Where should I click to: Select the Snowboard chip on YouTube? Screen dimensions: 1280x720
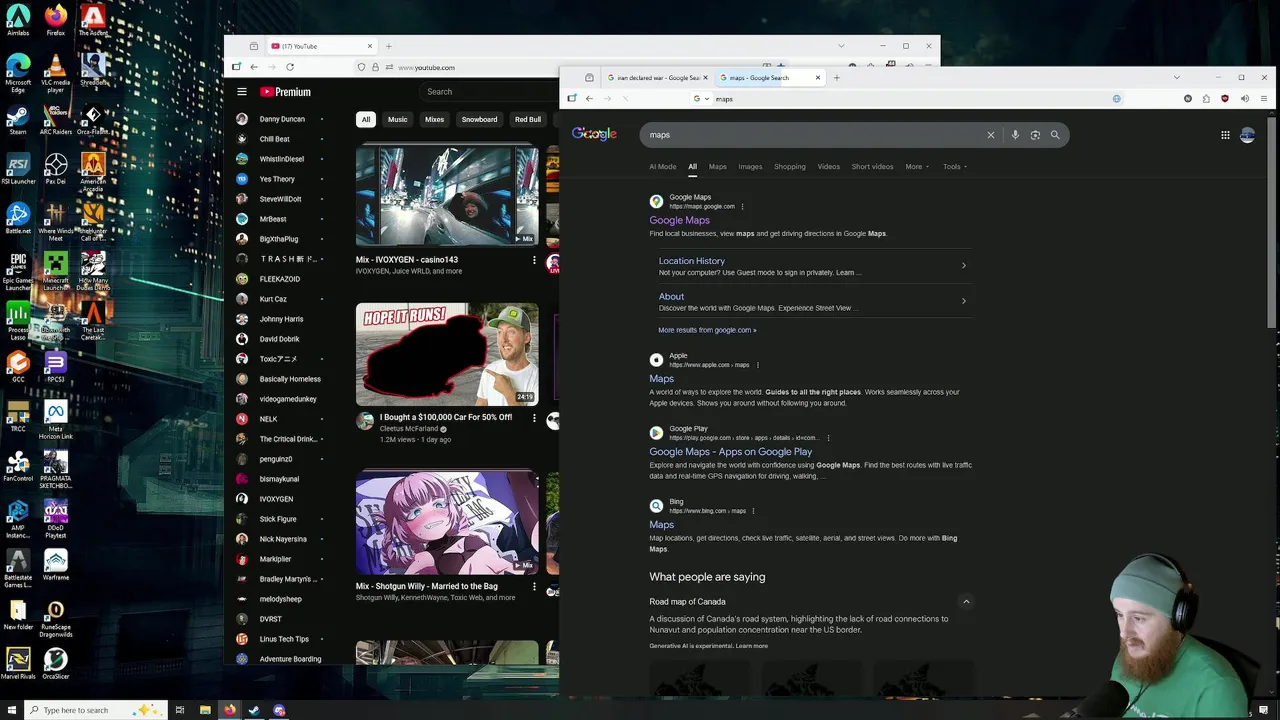coord(479,119)
